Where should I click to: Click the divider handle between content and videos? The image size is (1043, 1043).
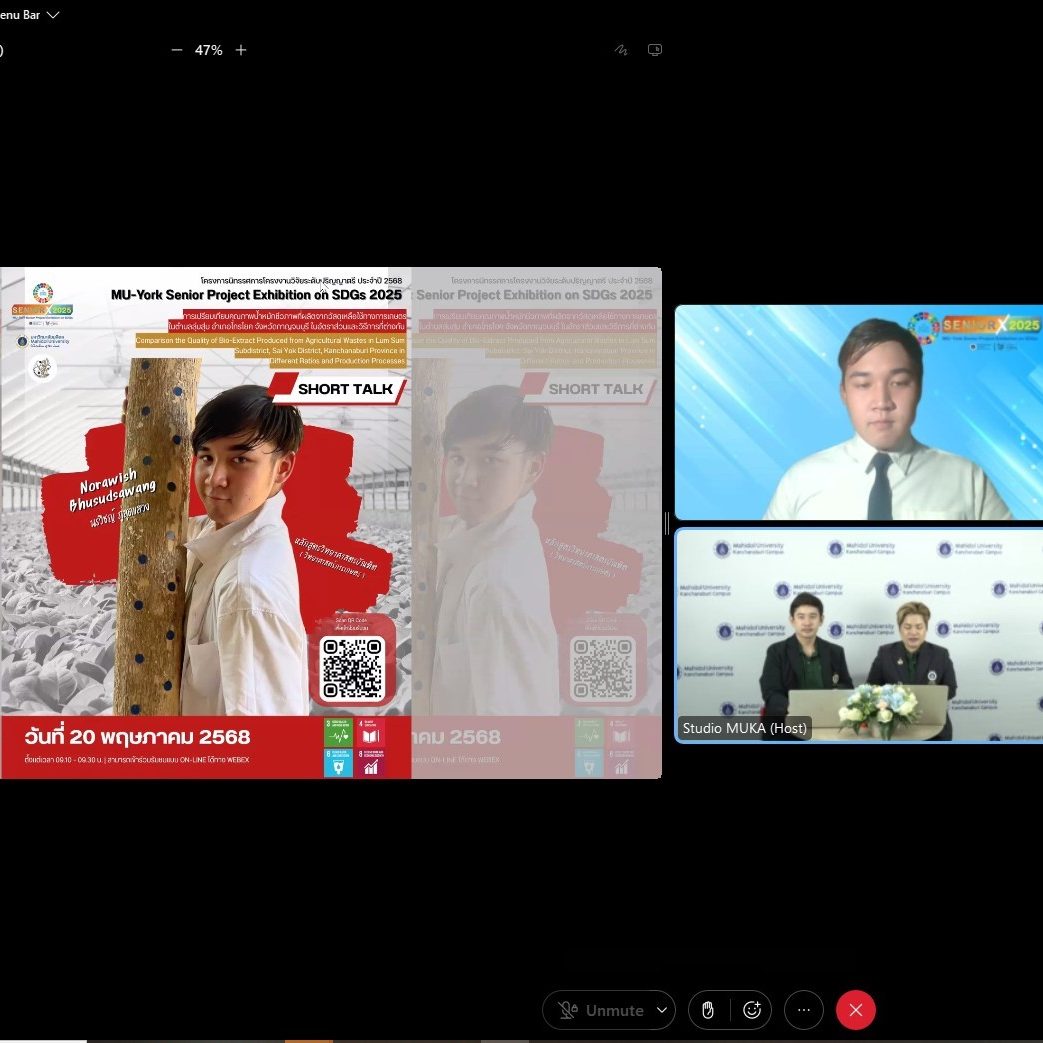(668, 522)
